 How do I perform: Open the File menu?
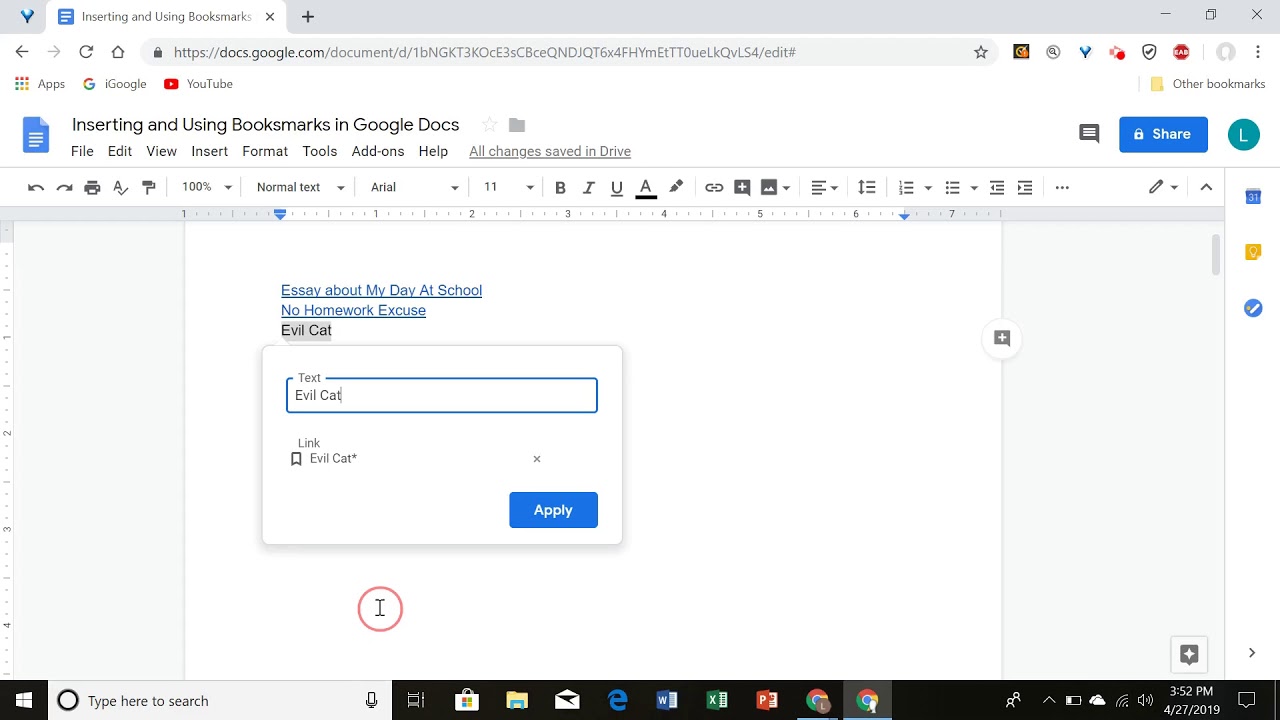tap(82, 151)
